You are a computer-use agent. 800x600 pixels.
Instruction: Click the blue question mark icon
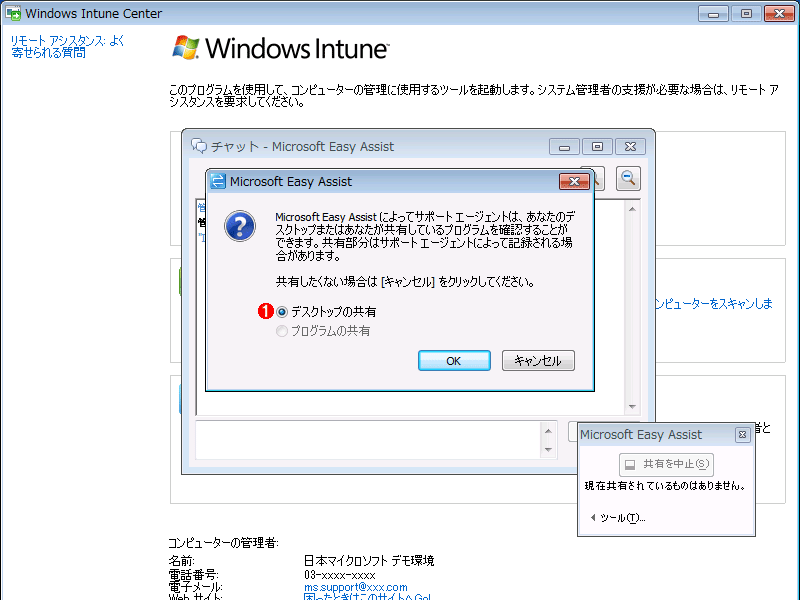pos(240,226)
